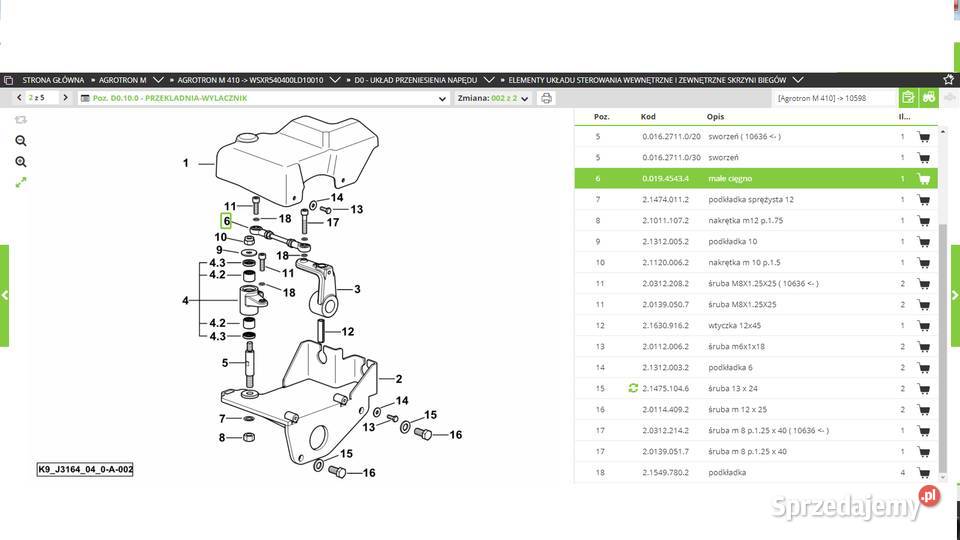Select the sworzeń 0.016.2711.0/30 row
The image size is (960, 540).
[750, 158]
